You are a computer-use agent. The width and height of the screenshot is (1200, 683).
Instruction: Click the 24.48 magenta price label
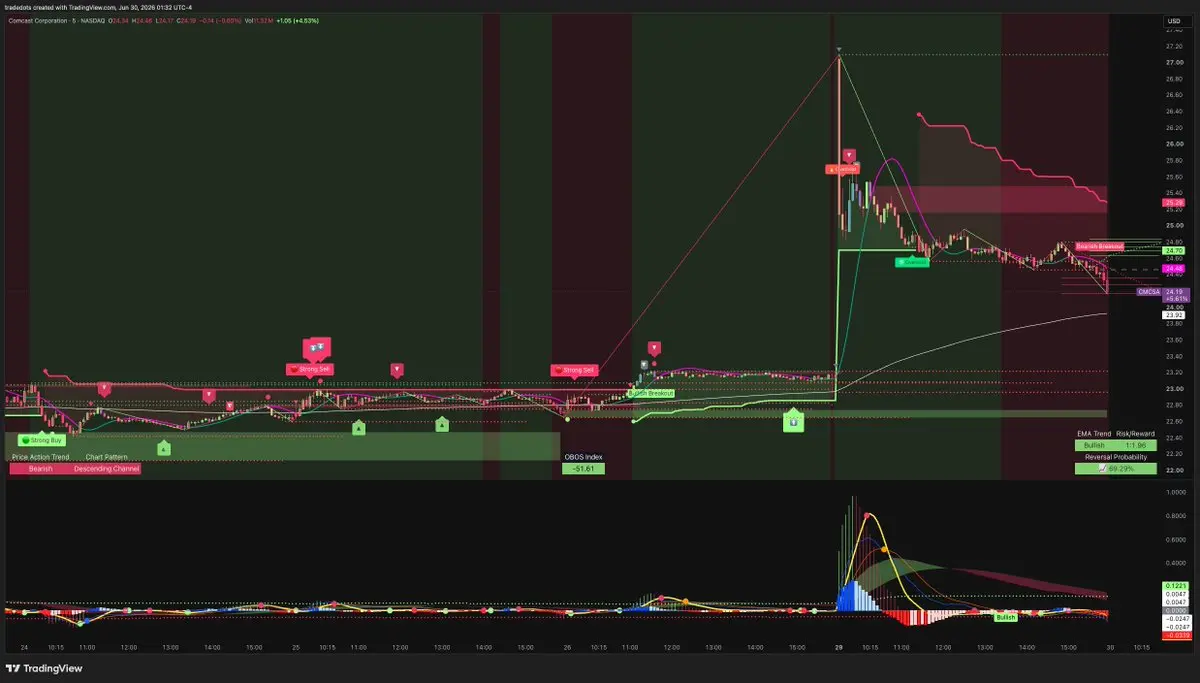pyautogui.click(x=1174, y=269)
